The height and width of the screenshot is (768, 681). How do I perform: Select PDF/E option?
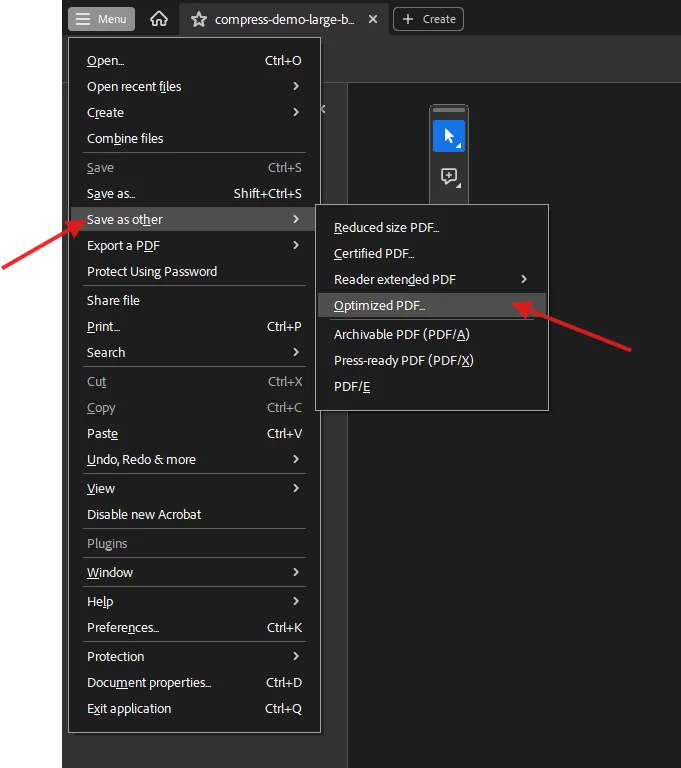[432, 386]
